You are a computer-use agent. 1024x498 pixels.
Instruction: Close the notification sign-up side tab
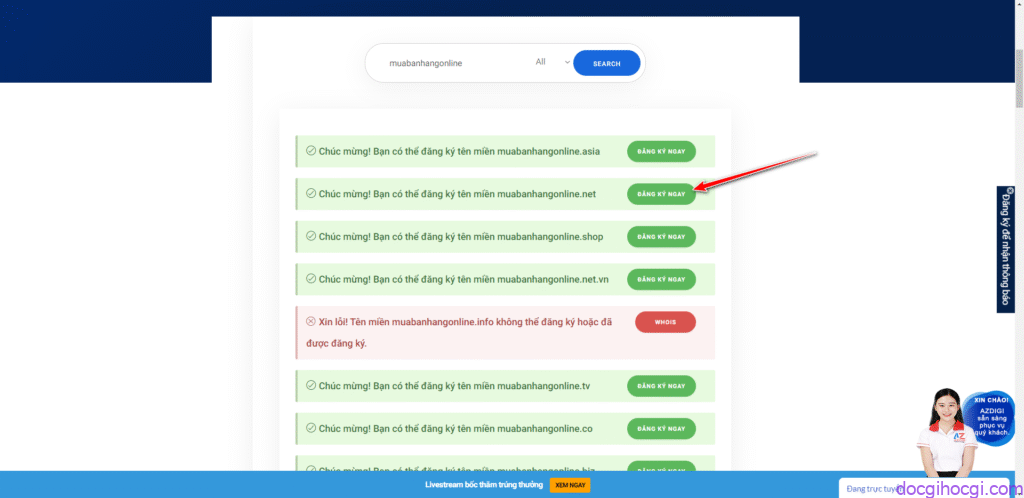pos(1010,190)
